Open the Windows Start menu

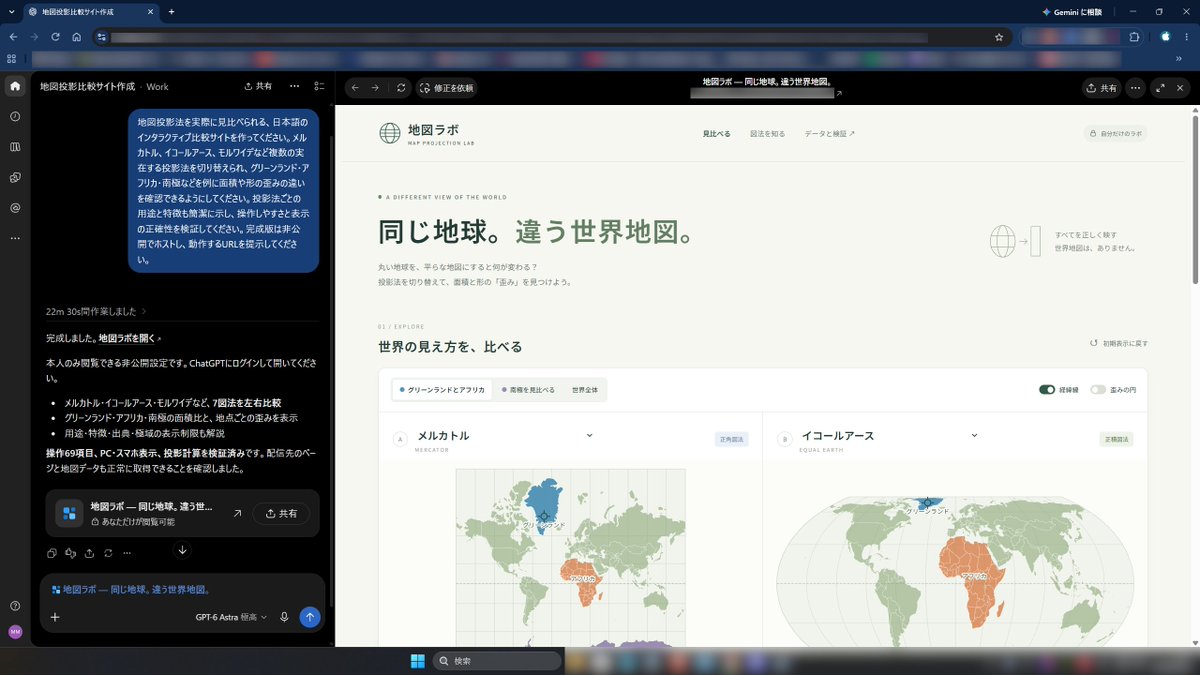coord(417,661)
